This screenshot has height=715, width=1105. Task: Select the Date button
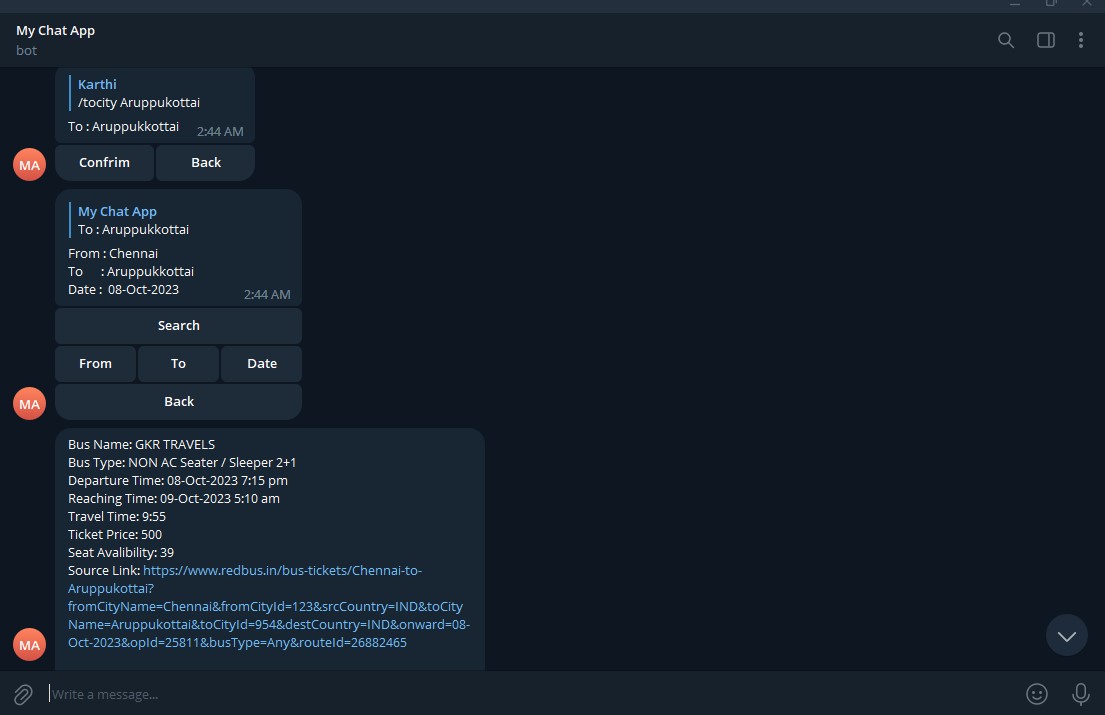pos(261,363)
